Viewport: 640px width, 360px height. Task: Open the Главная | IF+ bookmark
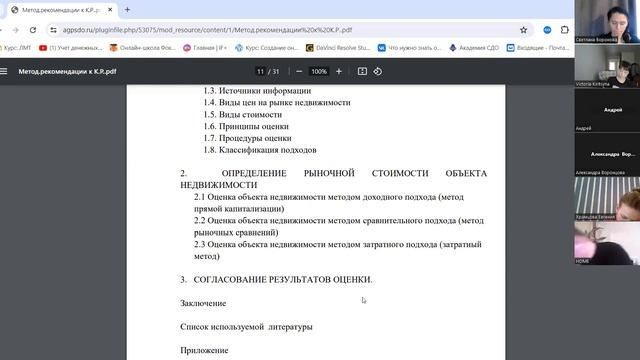tap(205, 48)
